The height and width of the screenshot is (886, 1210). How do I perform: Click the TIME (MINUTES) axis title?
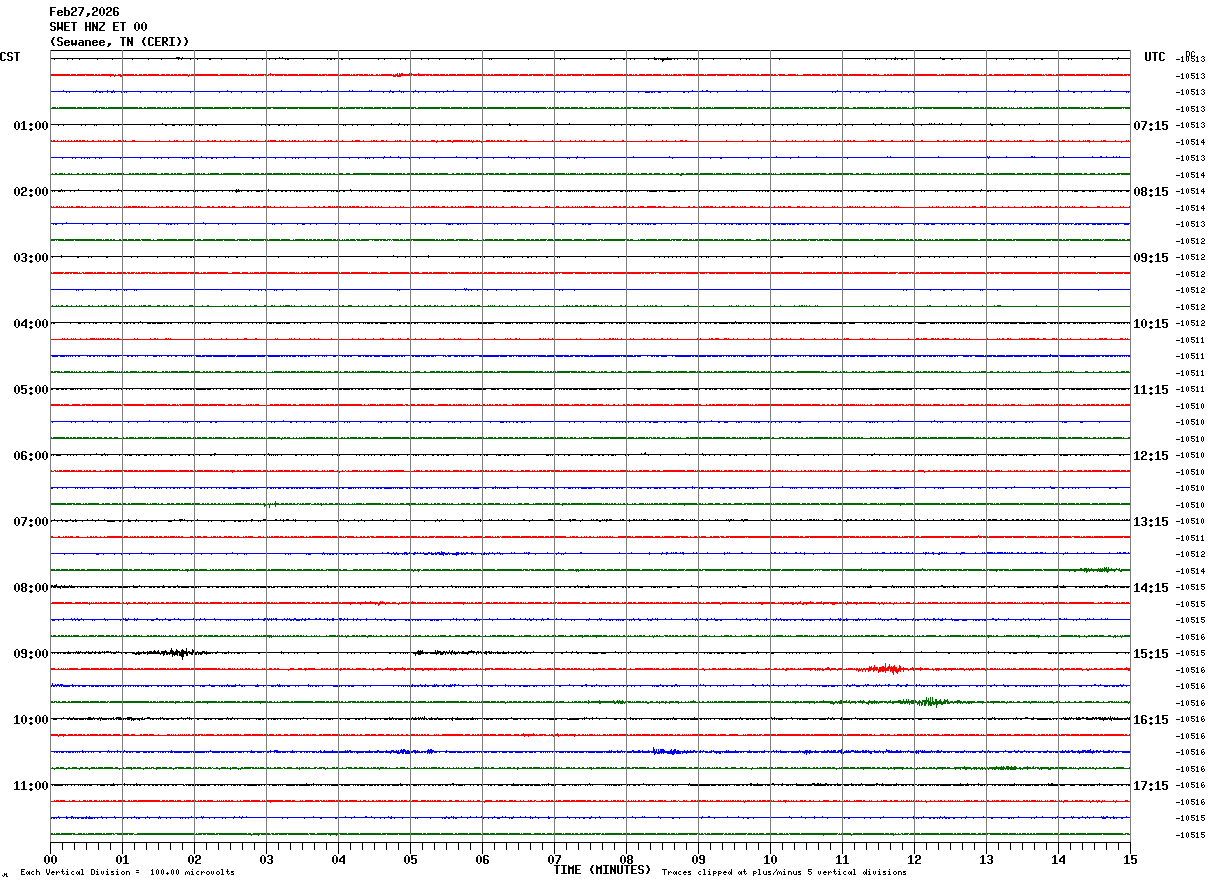(x=602, y=870)
